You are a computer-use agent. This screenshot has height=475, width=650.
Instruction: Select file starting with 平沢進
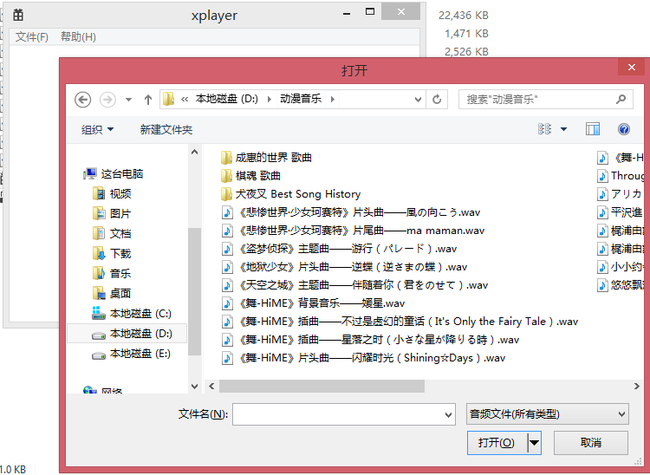[x=621, y=212]
